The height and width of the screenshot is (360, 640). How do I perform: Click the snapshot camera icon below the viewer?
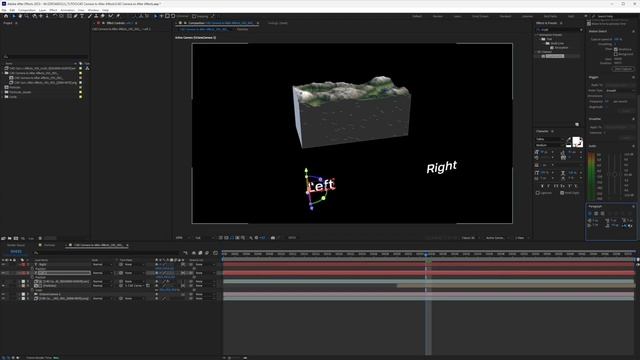click(x=273, y=238)
